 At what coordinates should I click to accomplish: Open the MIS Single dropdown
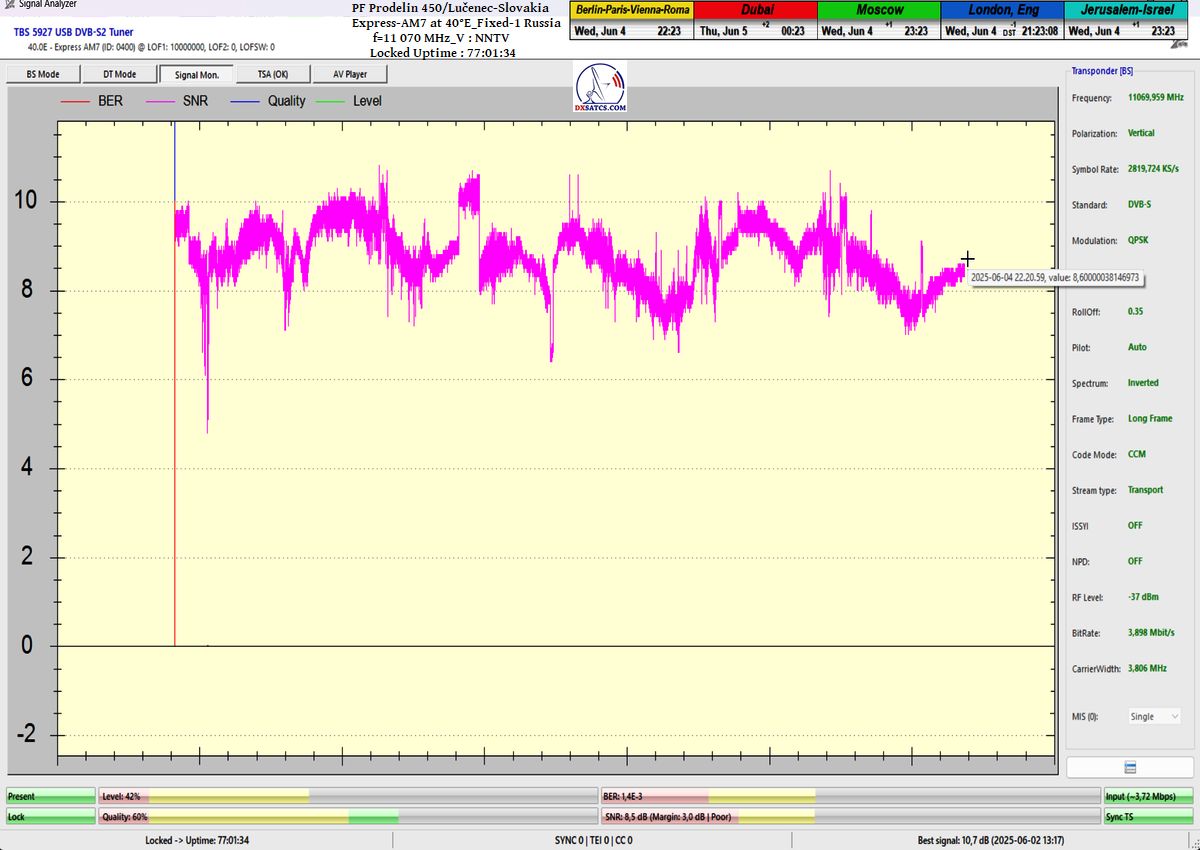click(x=1153, y=716)
